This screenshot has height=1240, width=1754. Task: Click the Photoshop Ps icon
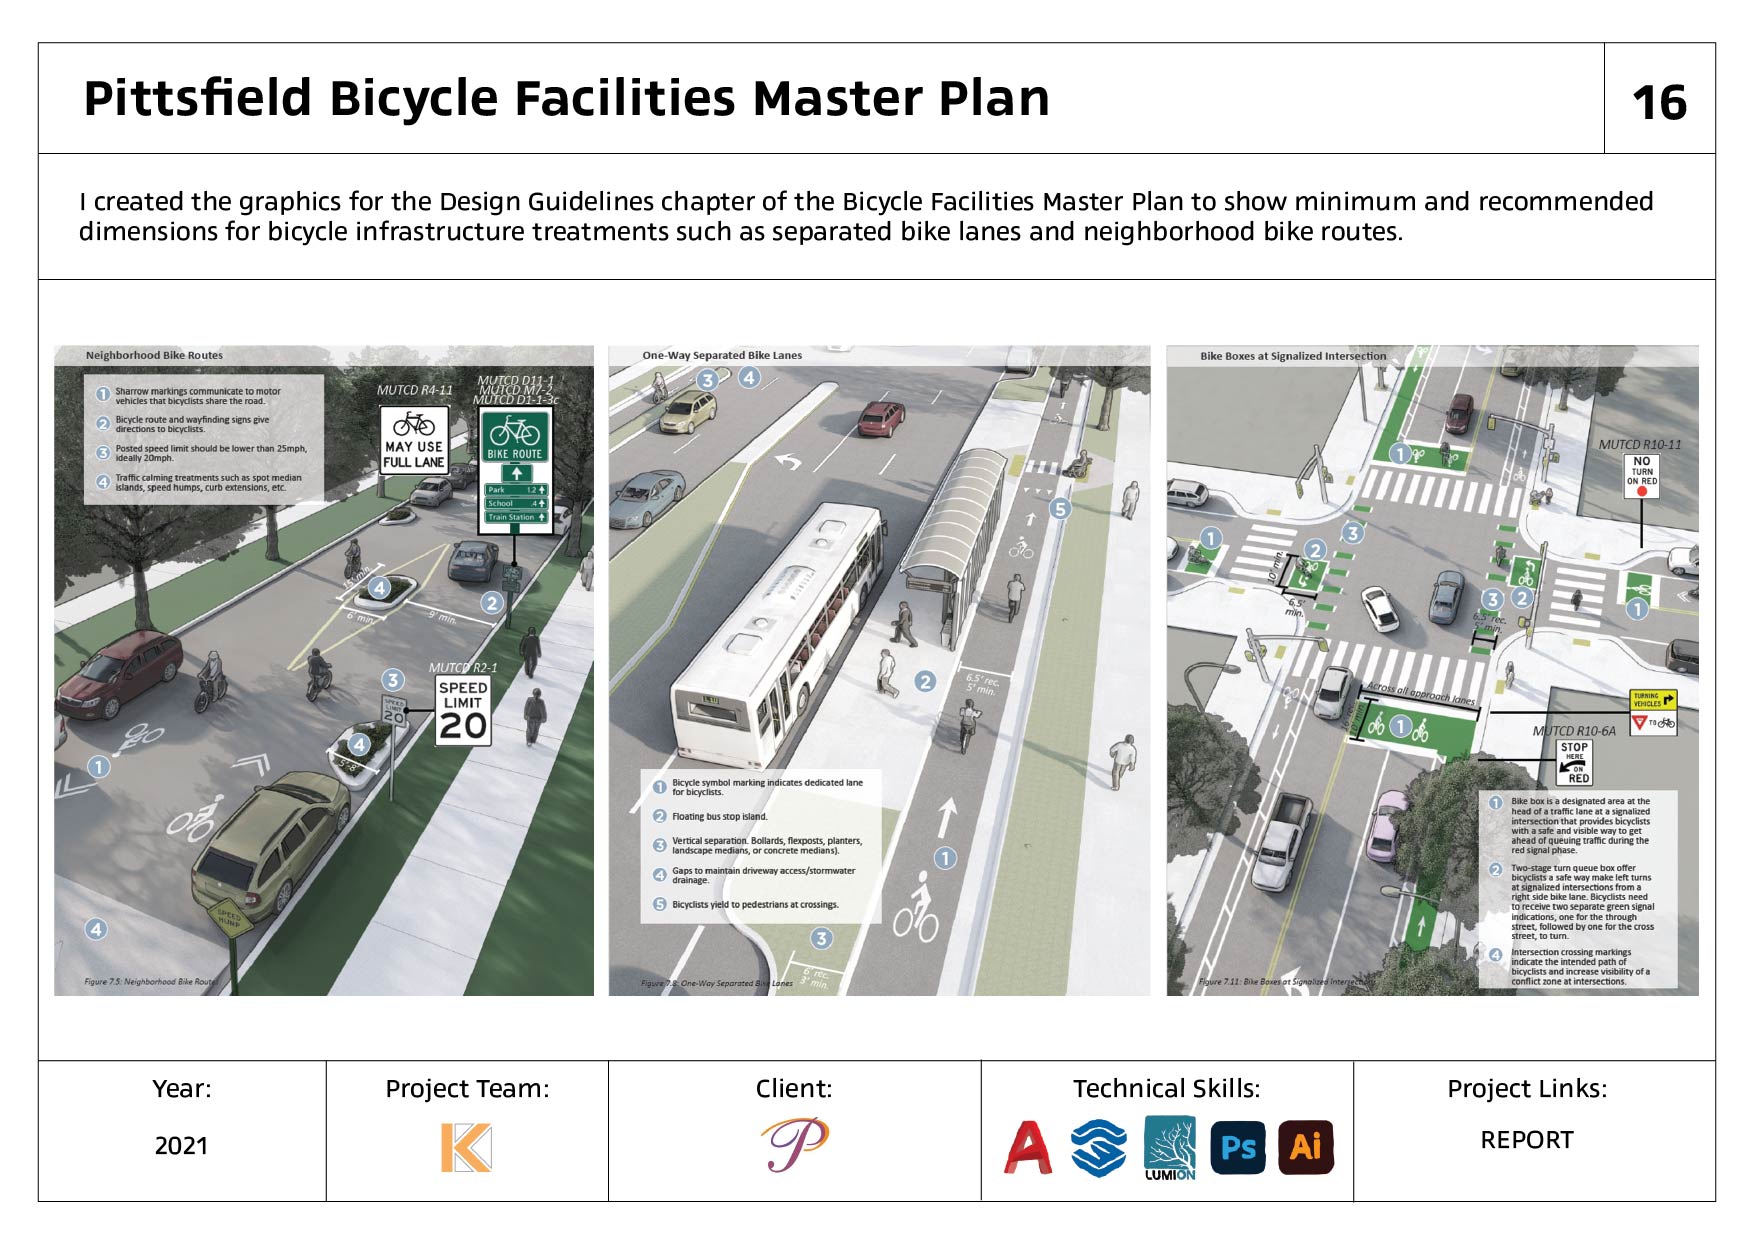(x=1238, y=1147)
